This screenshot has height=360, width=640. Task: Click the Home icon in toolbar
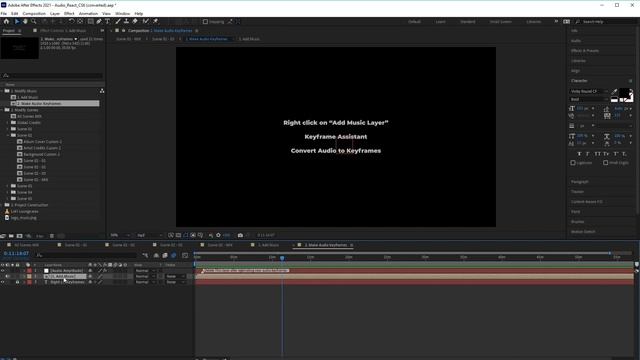[x=6, y=21]
